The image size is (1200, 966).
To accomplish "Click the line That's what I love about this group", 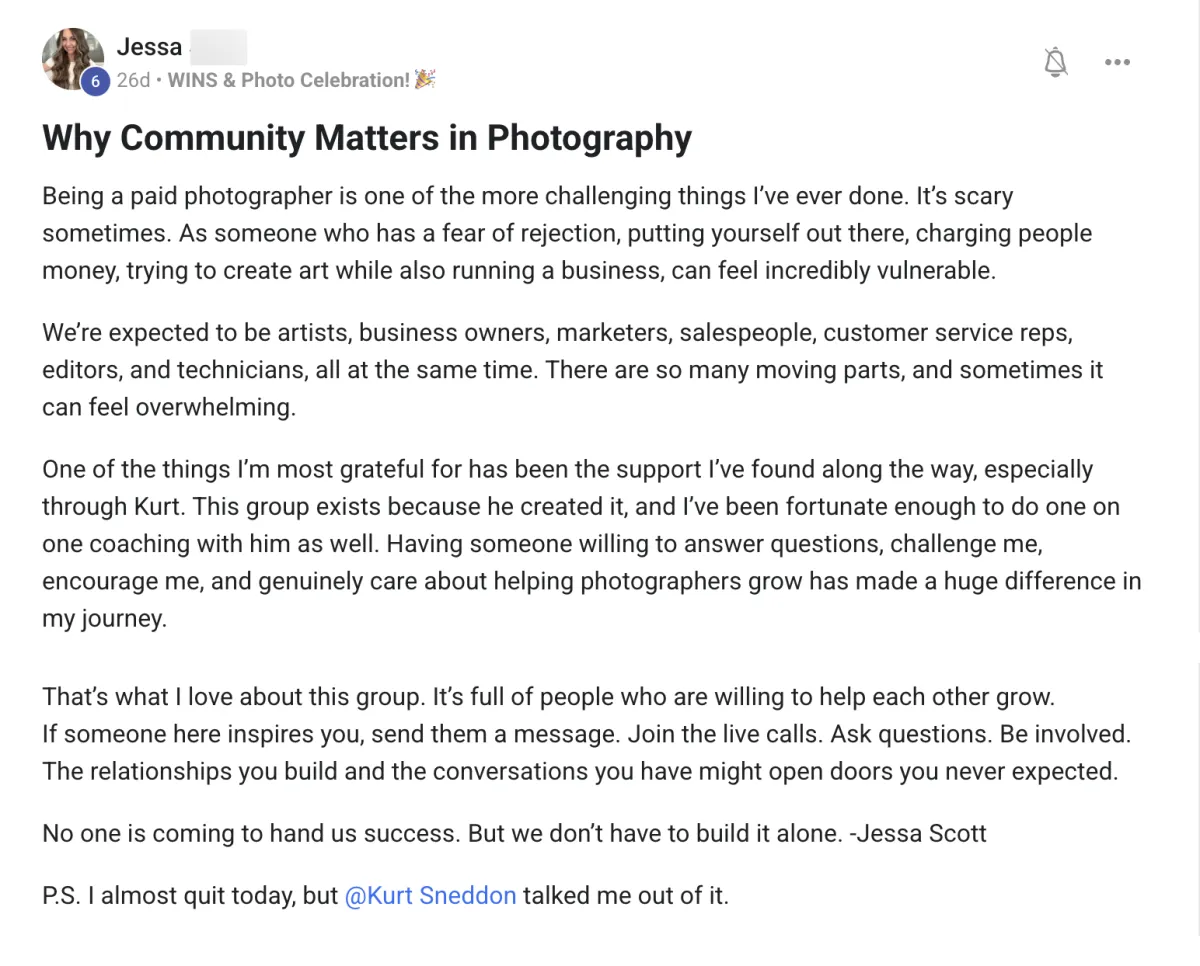I will pyautogui.click(x=548, y=696).
